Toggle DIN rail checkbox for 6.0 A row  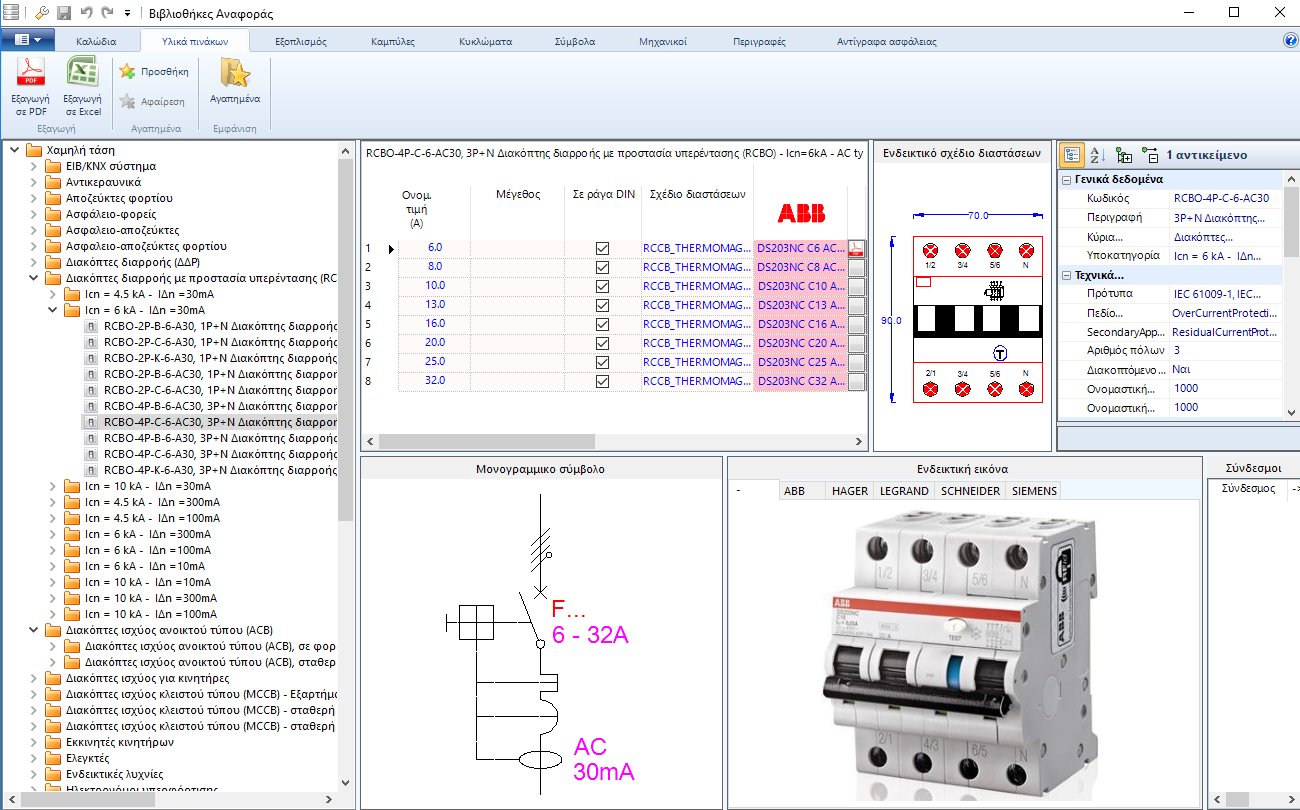(x=602, y=248)
